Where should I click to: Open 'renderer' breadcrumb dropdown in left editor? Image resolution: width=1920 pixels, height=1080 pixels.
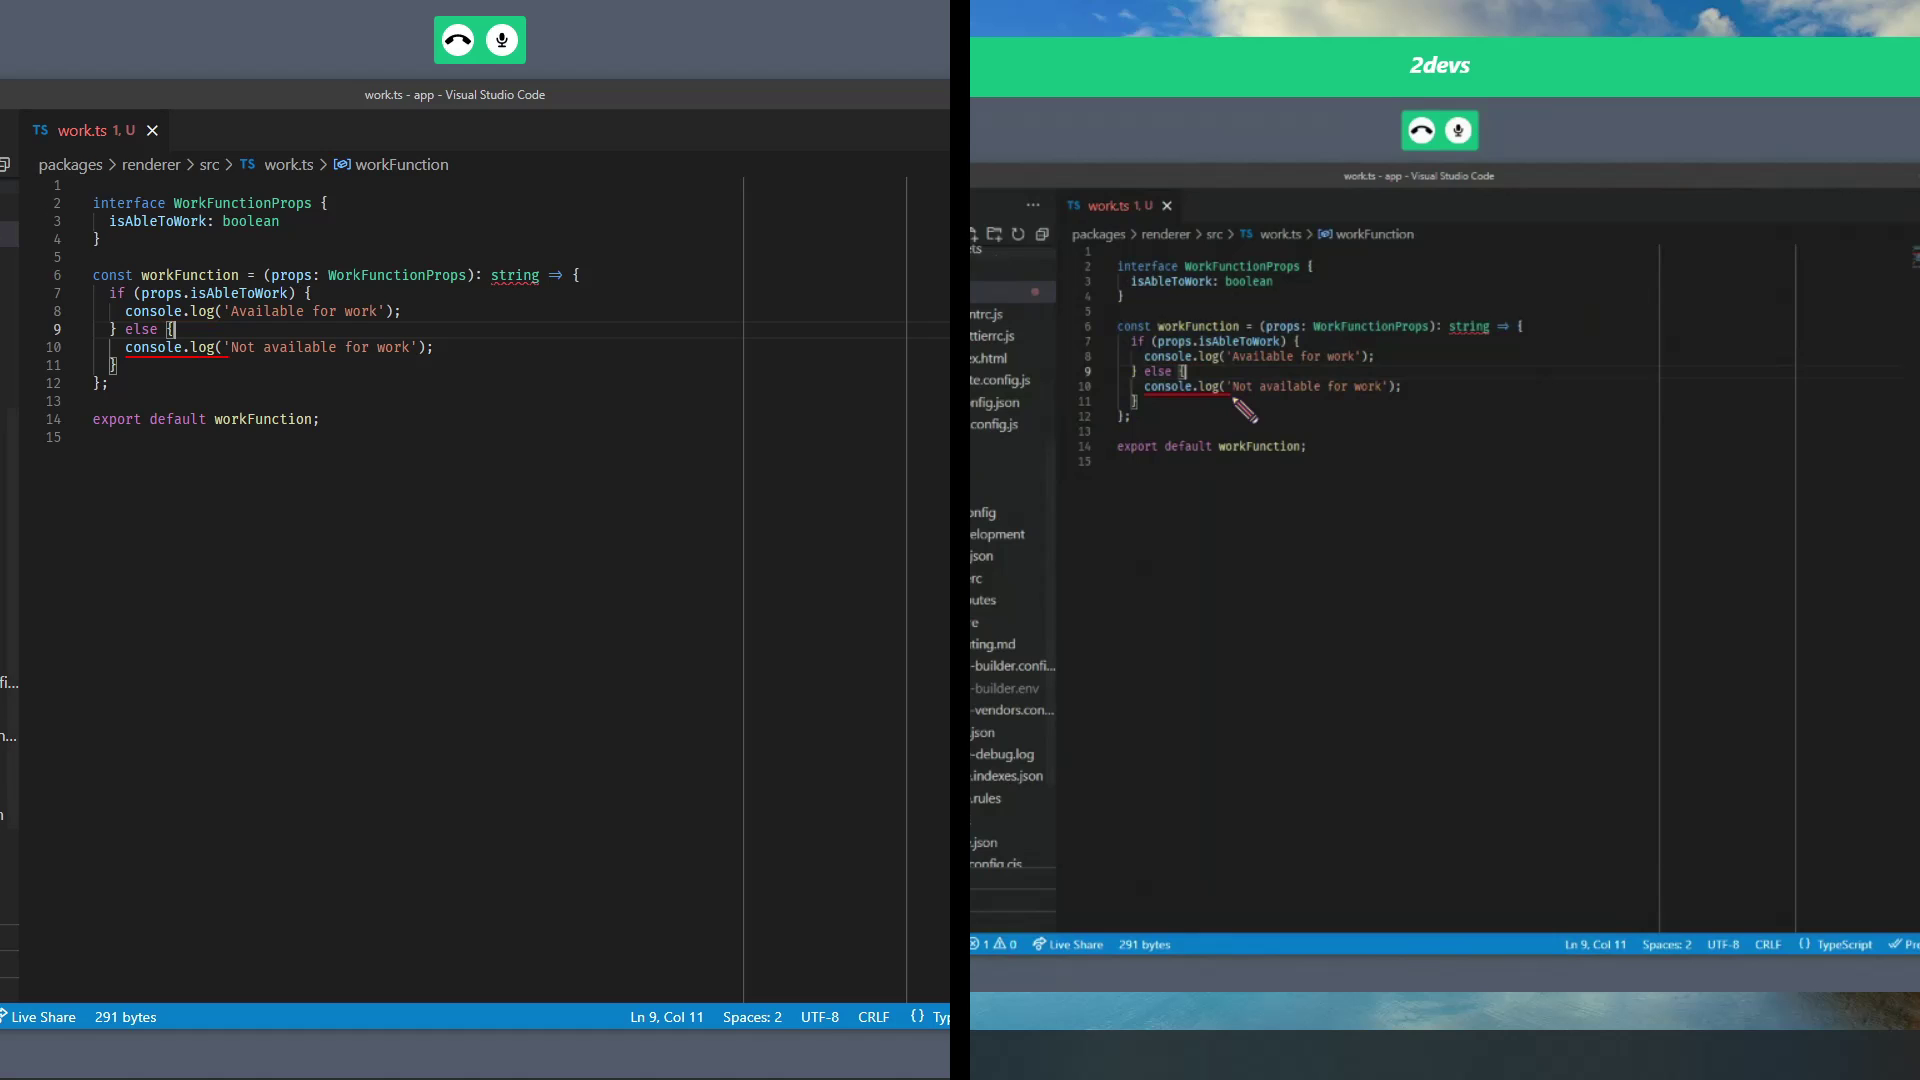tap(151, 165)
